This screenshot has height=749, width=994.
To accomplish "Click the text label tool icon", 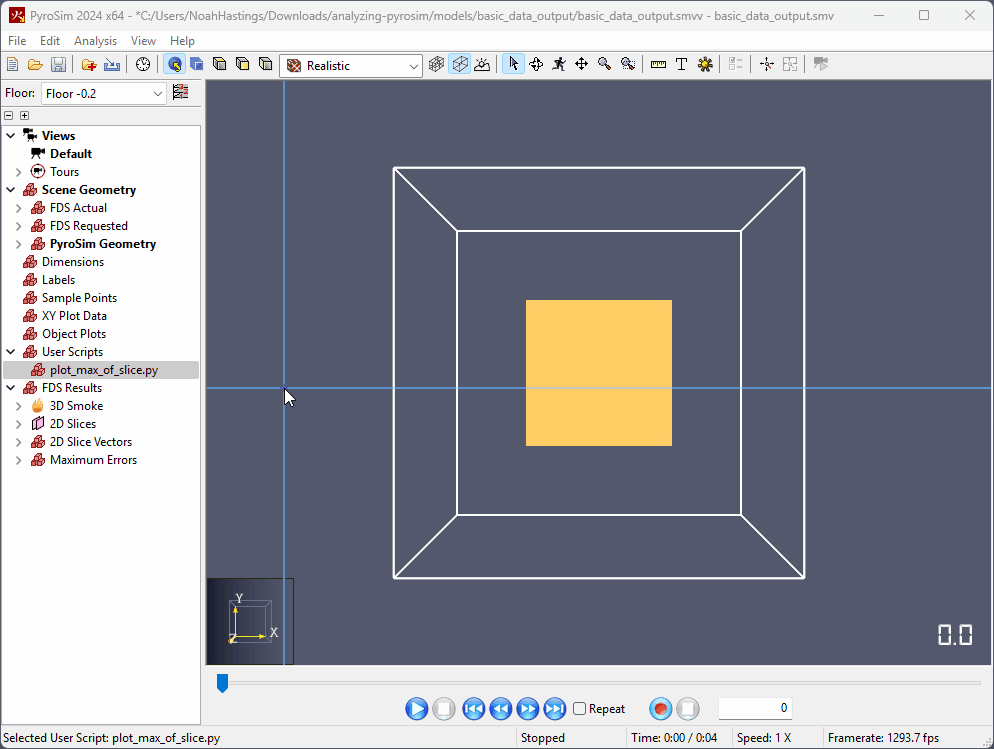I will click(x=681, y=65).
